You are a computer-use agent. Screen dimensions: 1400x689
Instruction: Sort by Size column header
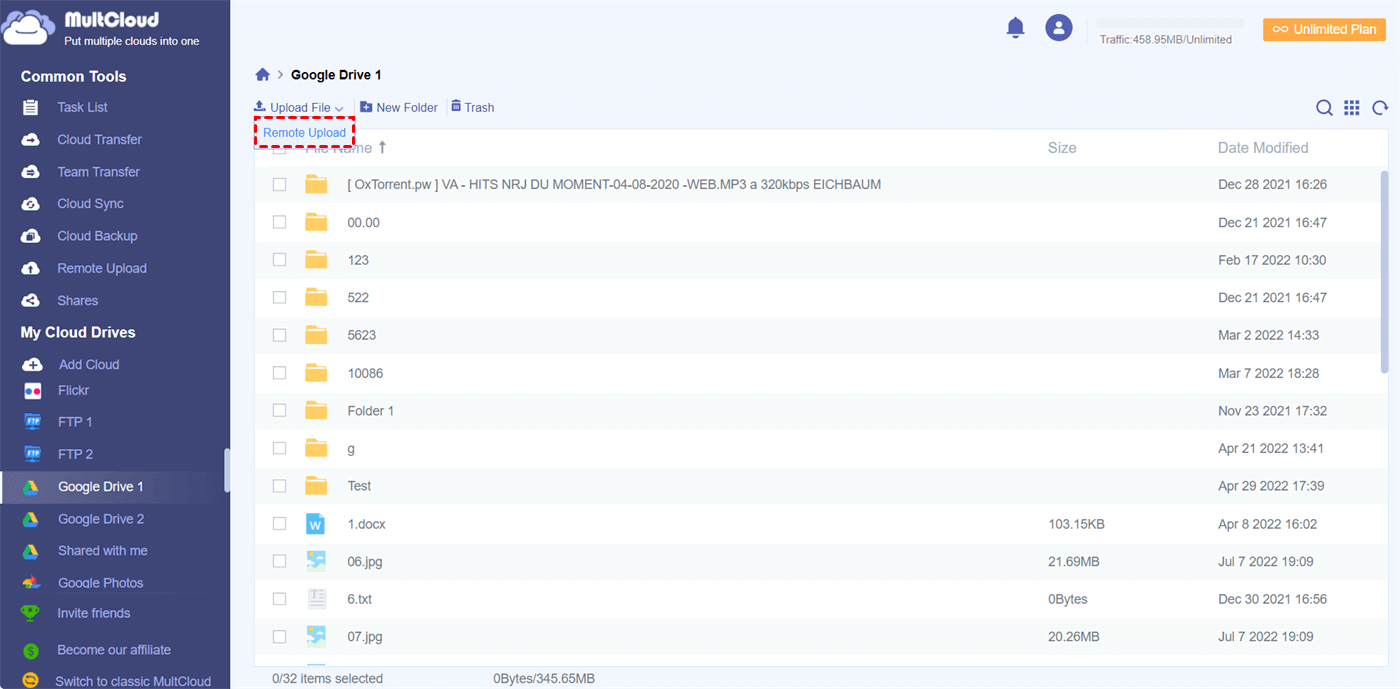1062,148
